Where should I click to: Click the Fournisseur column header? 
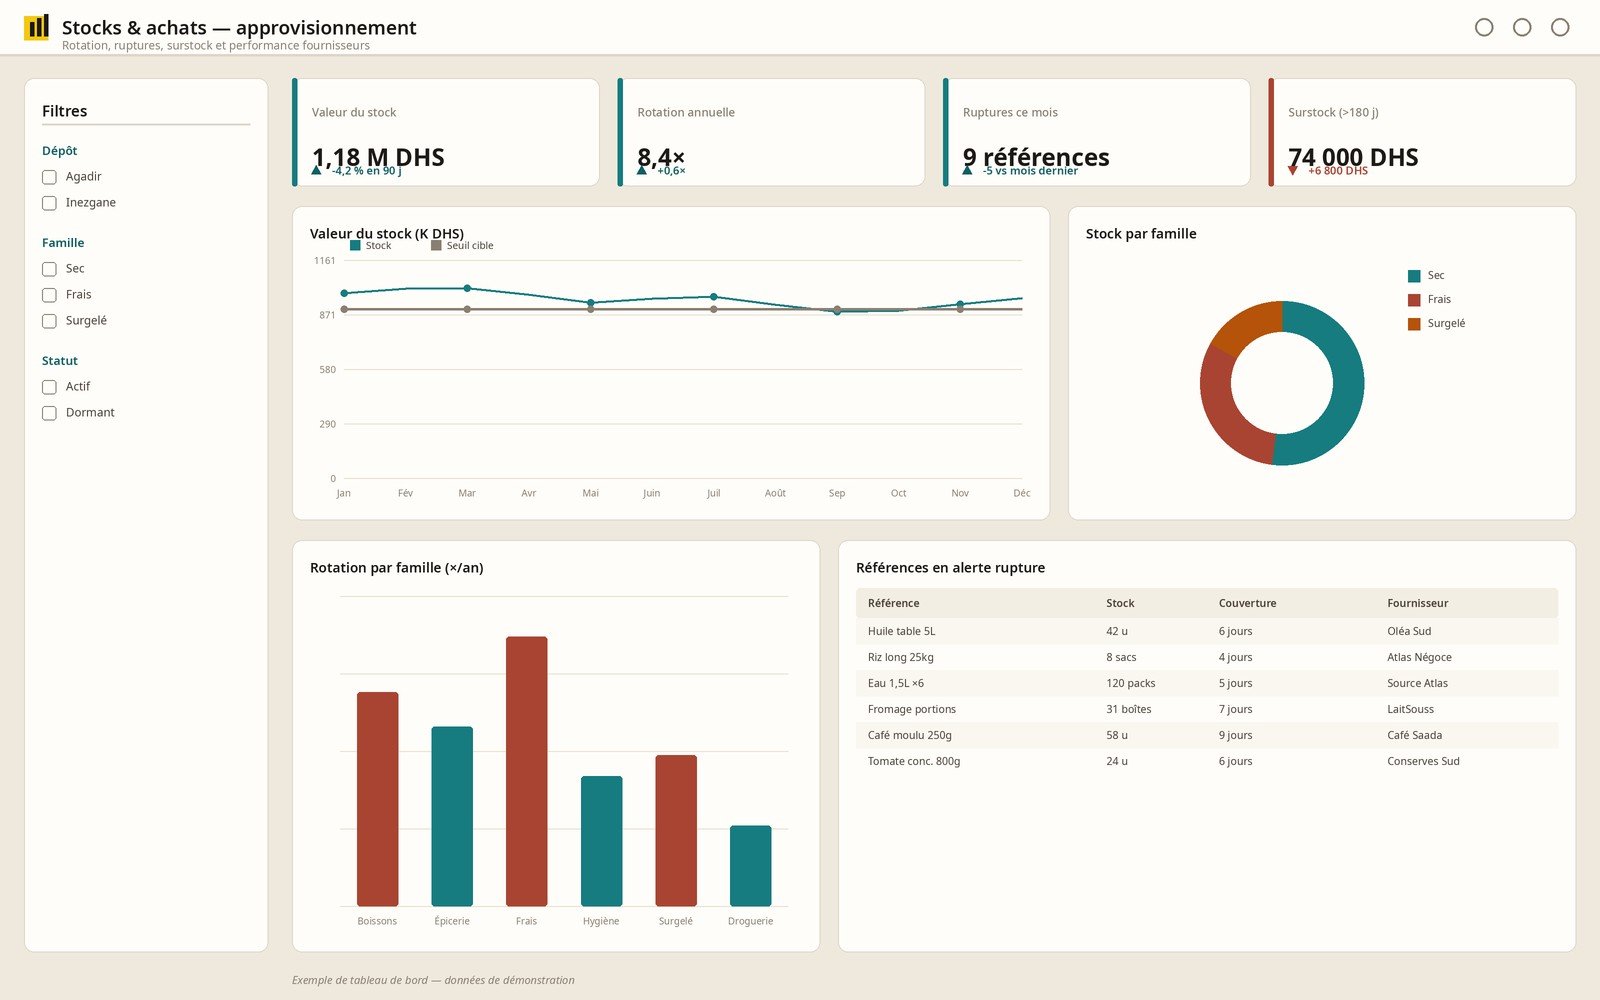(x=1417, y=603)
